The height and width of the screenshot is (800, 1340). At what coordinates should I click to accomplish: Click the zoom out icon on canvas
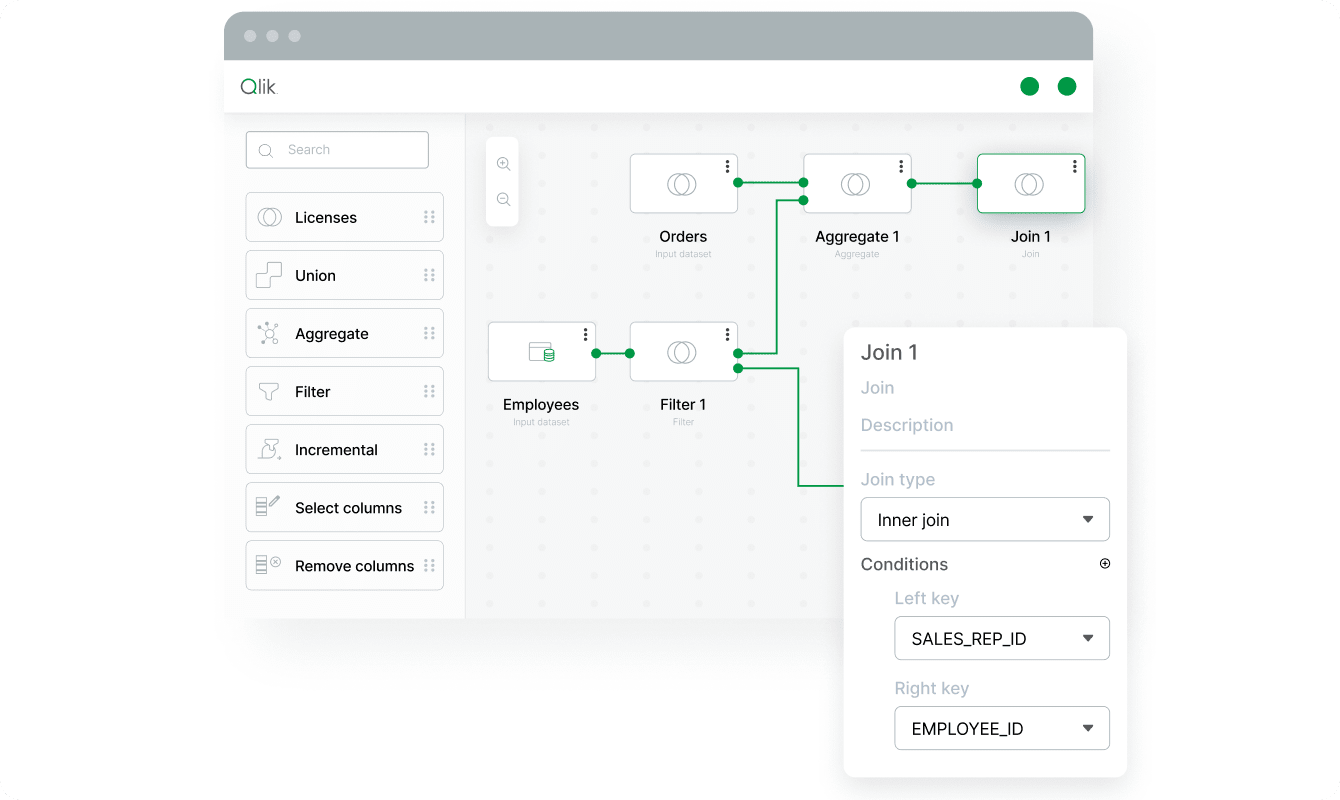point(503,199)
